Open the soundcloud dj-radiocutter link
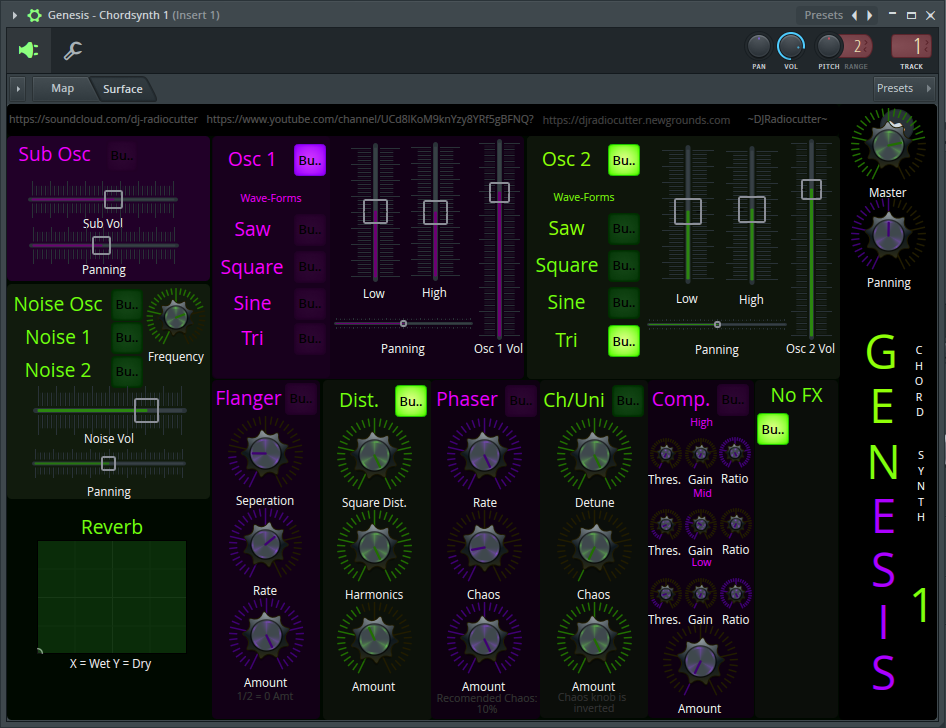 click(103, 119)
